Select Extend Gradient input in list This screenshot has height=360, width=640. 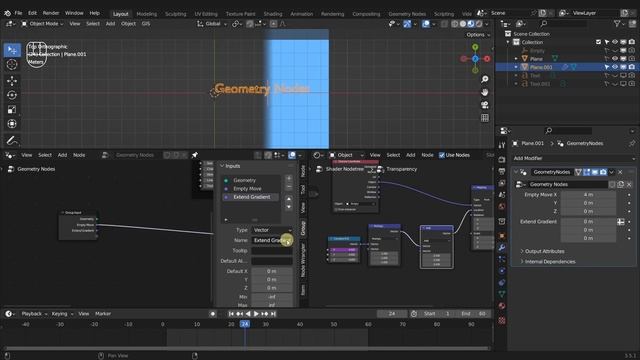click(251, 197)
